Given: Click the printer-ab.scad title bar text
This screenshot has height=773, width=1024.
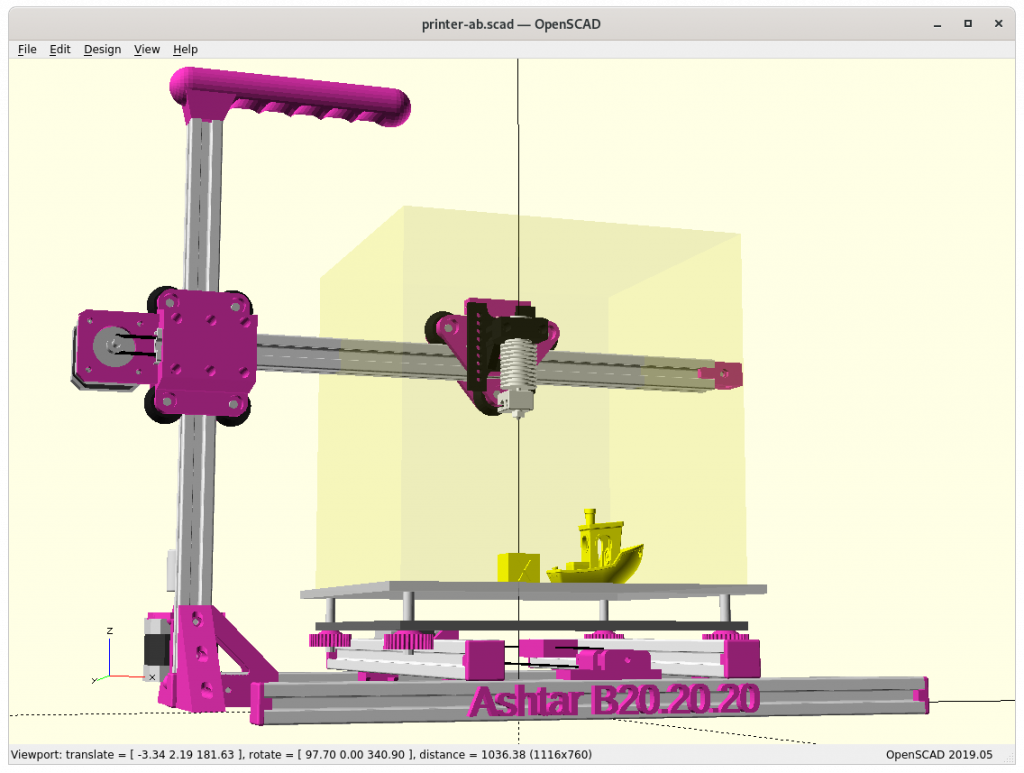Looking at the screenshot, I should pos(511,24).
